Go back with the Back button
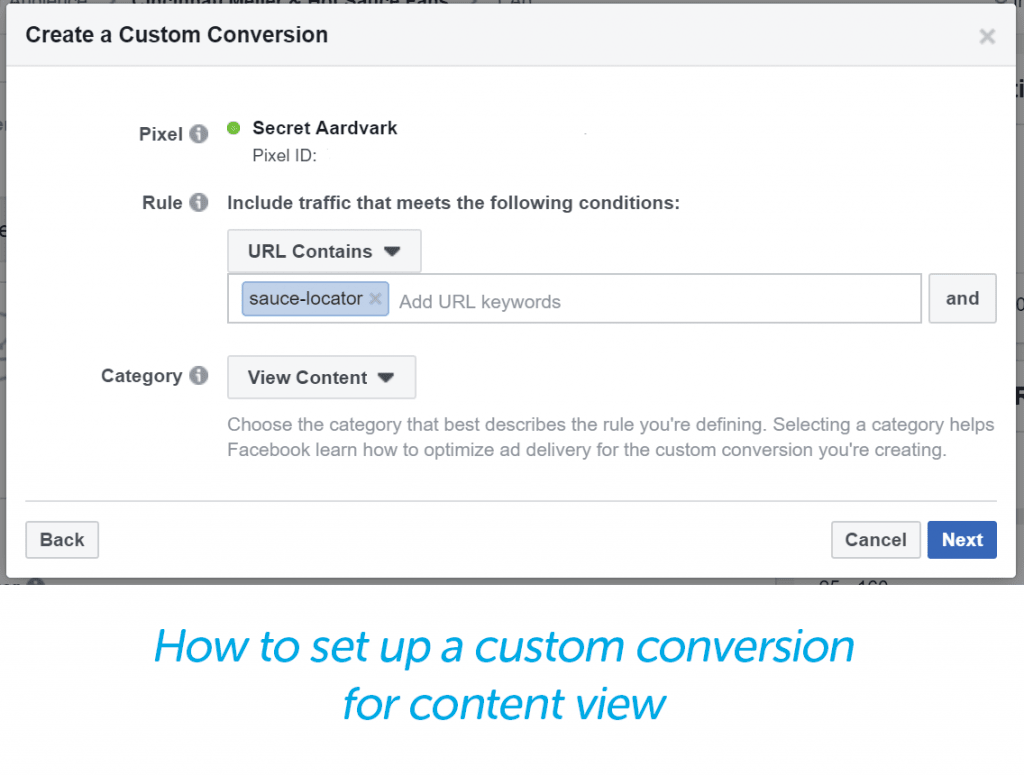Image resolution: width=1024 pixels, height=776 pixels. coord(61,539)
